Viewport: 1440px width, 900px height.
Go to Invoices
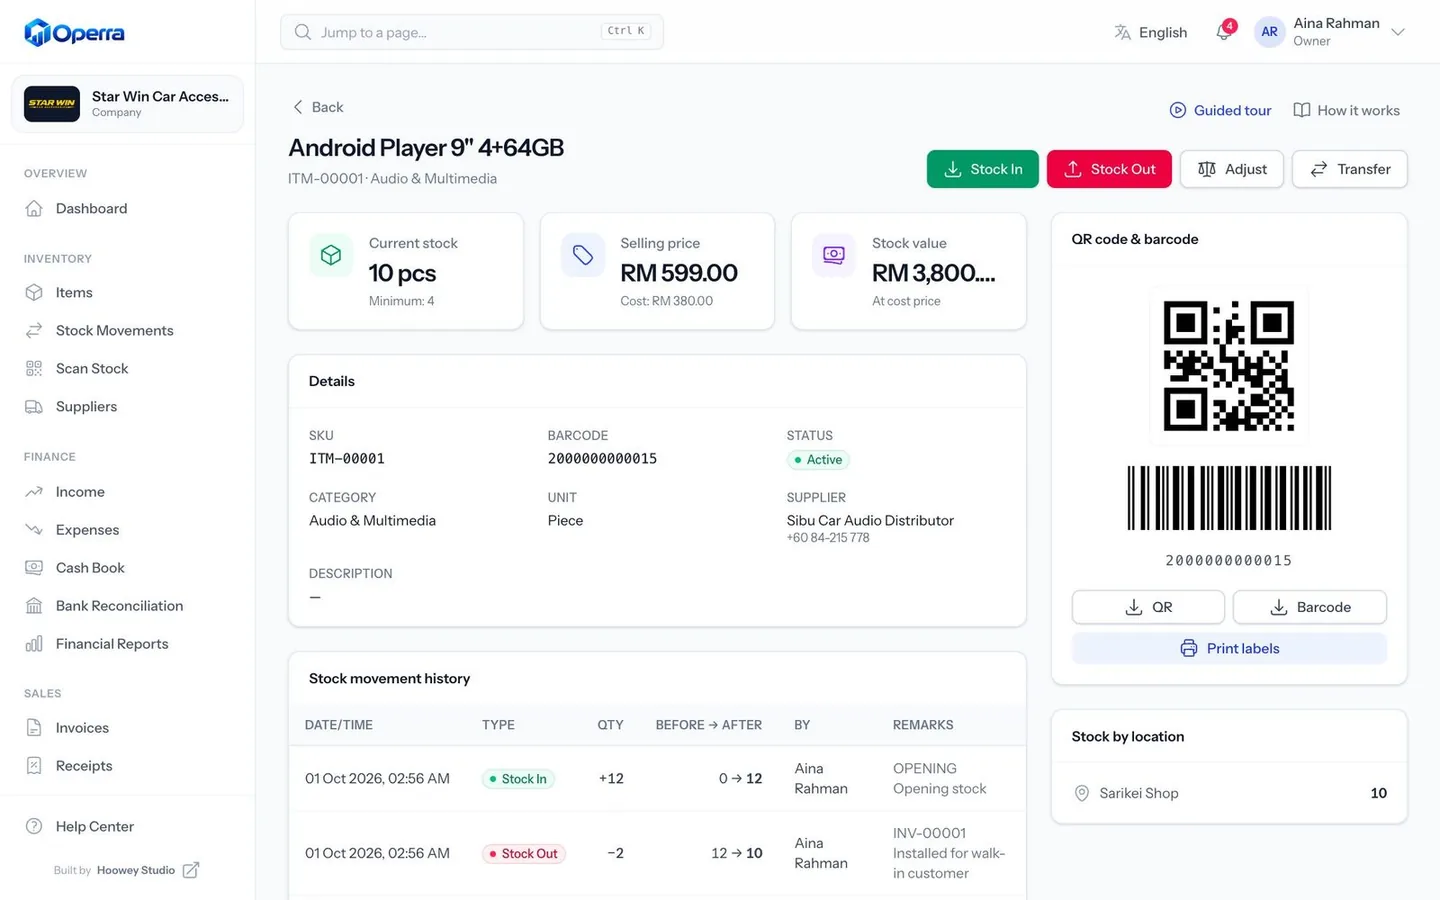(x=127, y=728)
